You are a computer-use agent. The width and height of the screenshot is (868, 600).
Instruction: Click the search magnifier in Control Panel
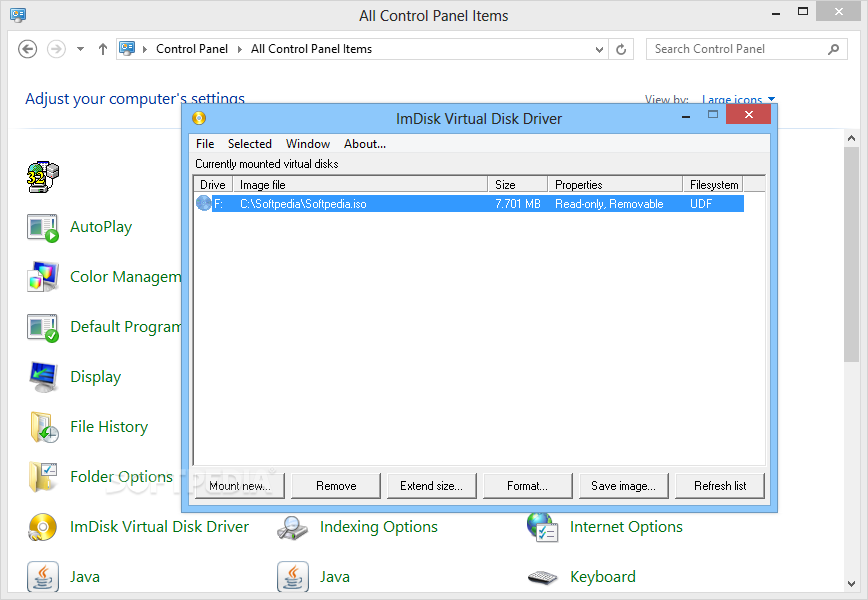click(x=833, y=49)
